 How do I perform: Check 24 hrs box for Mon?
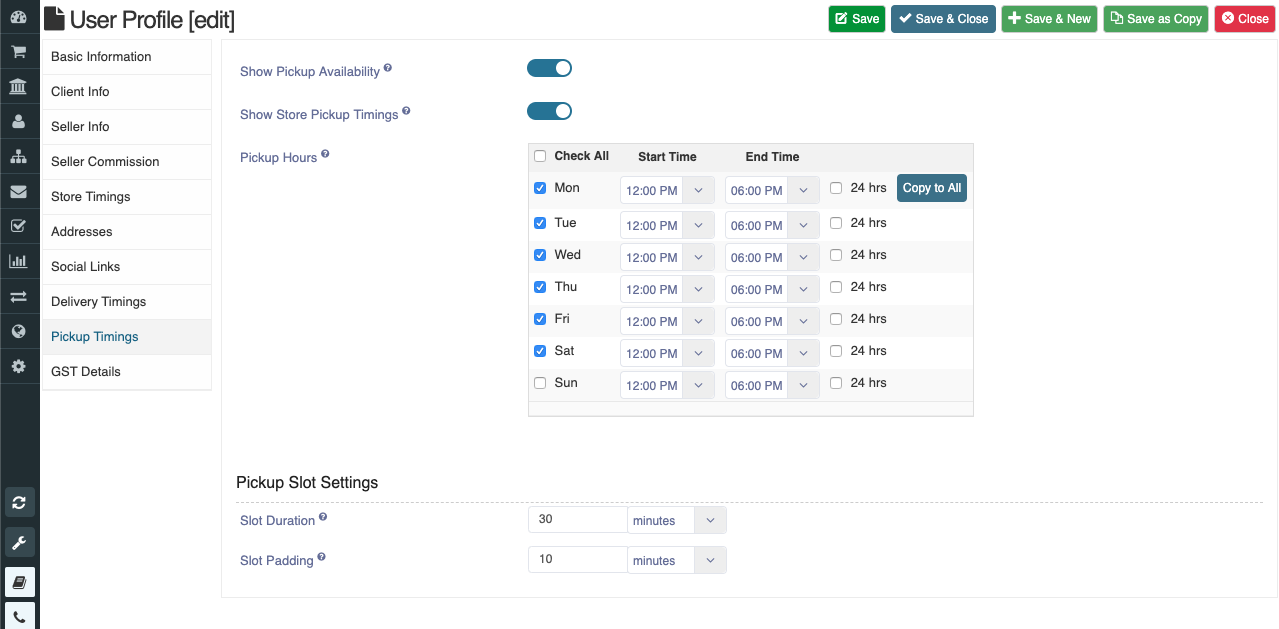tap(836, 188)
